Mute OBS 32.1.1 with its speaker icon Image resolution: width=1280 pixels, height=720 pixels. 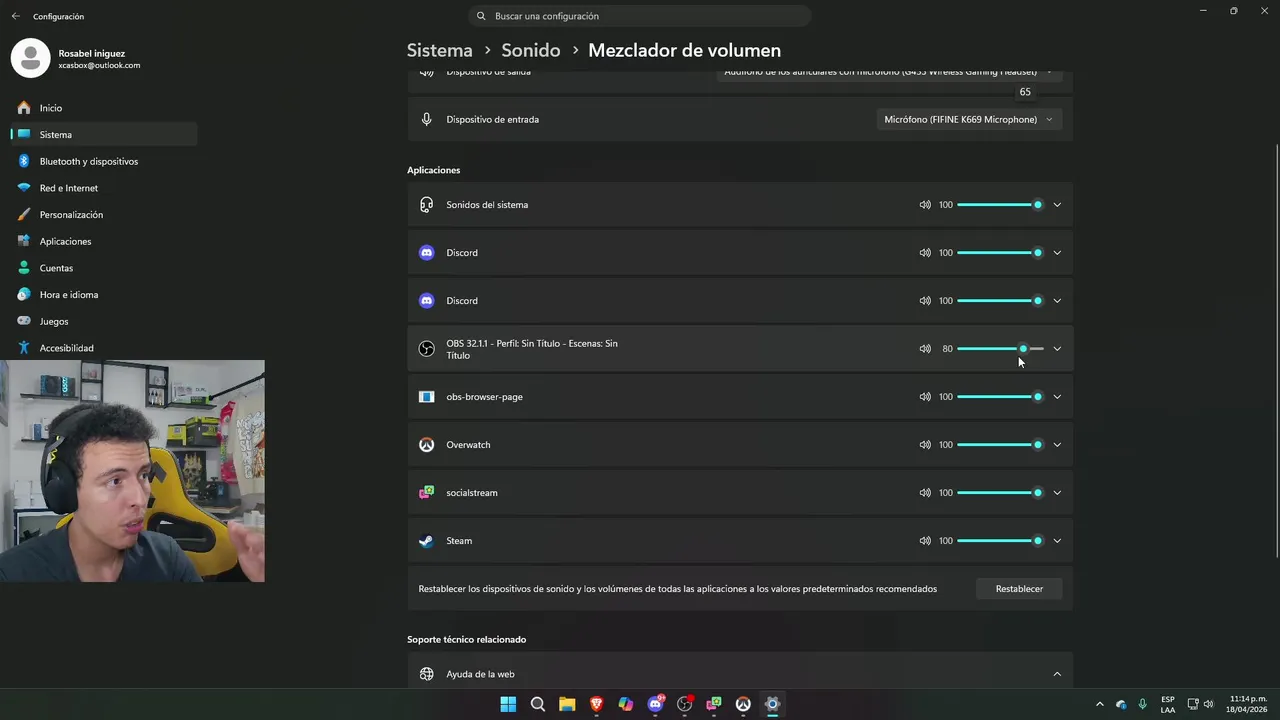click(x=925, y=349)
